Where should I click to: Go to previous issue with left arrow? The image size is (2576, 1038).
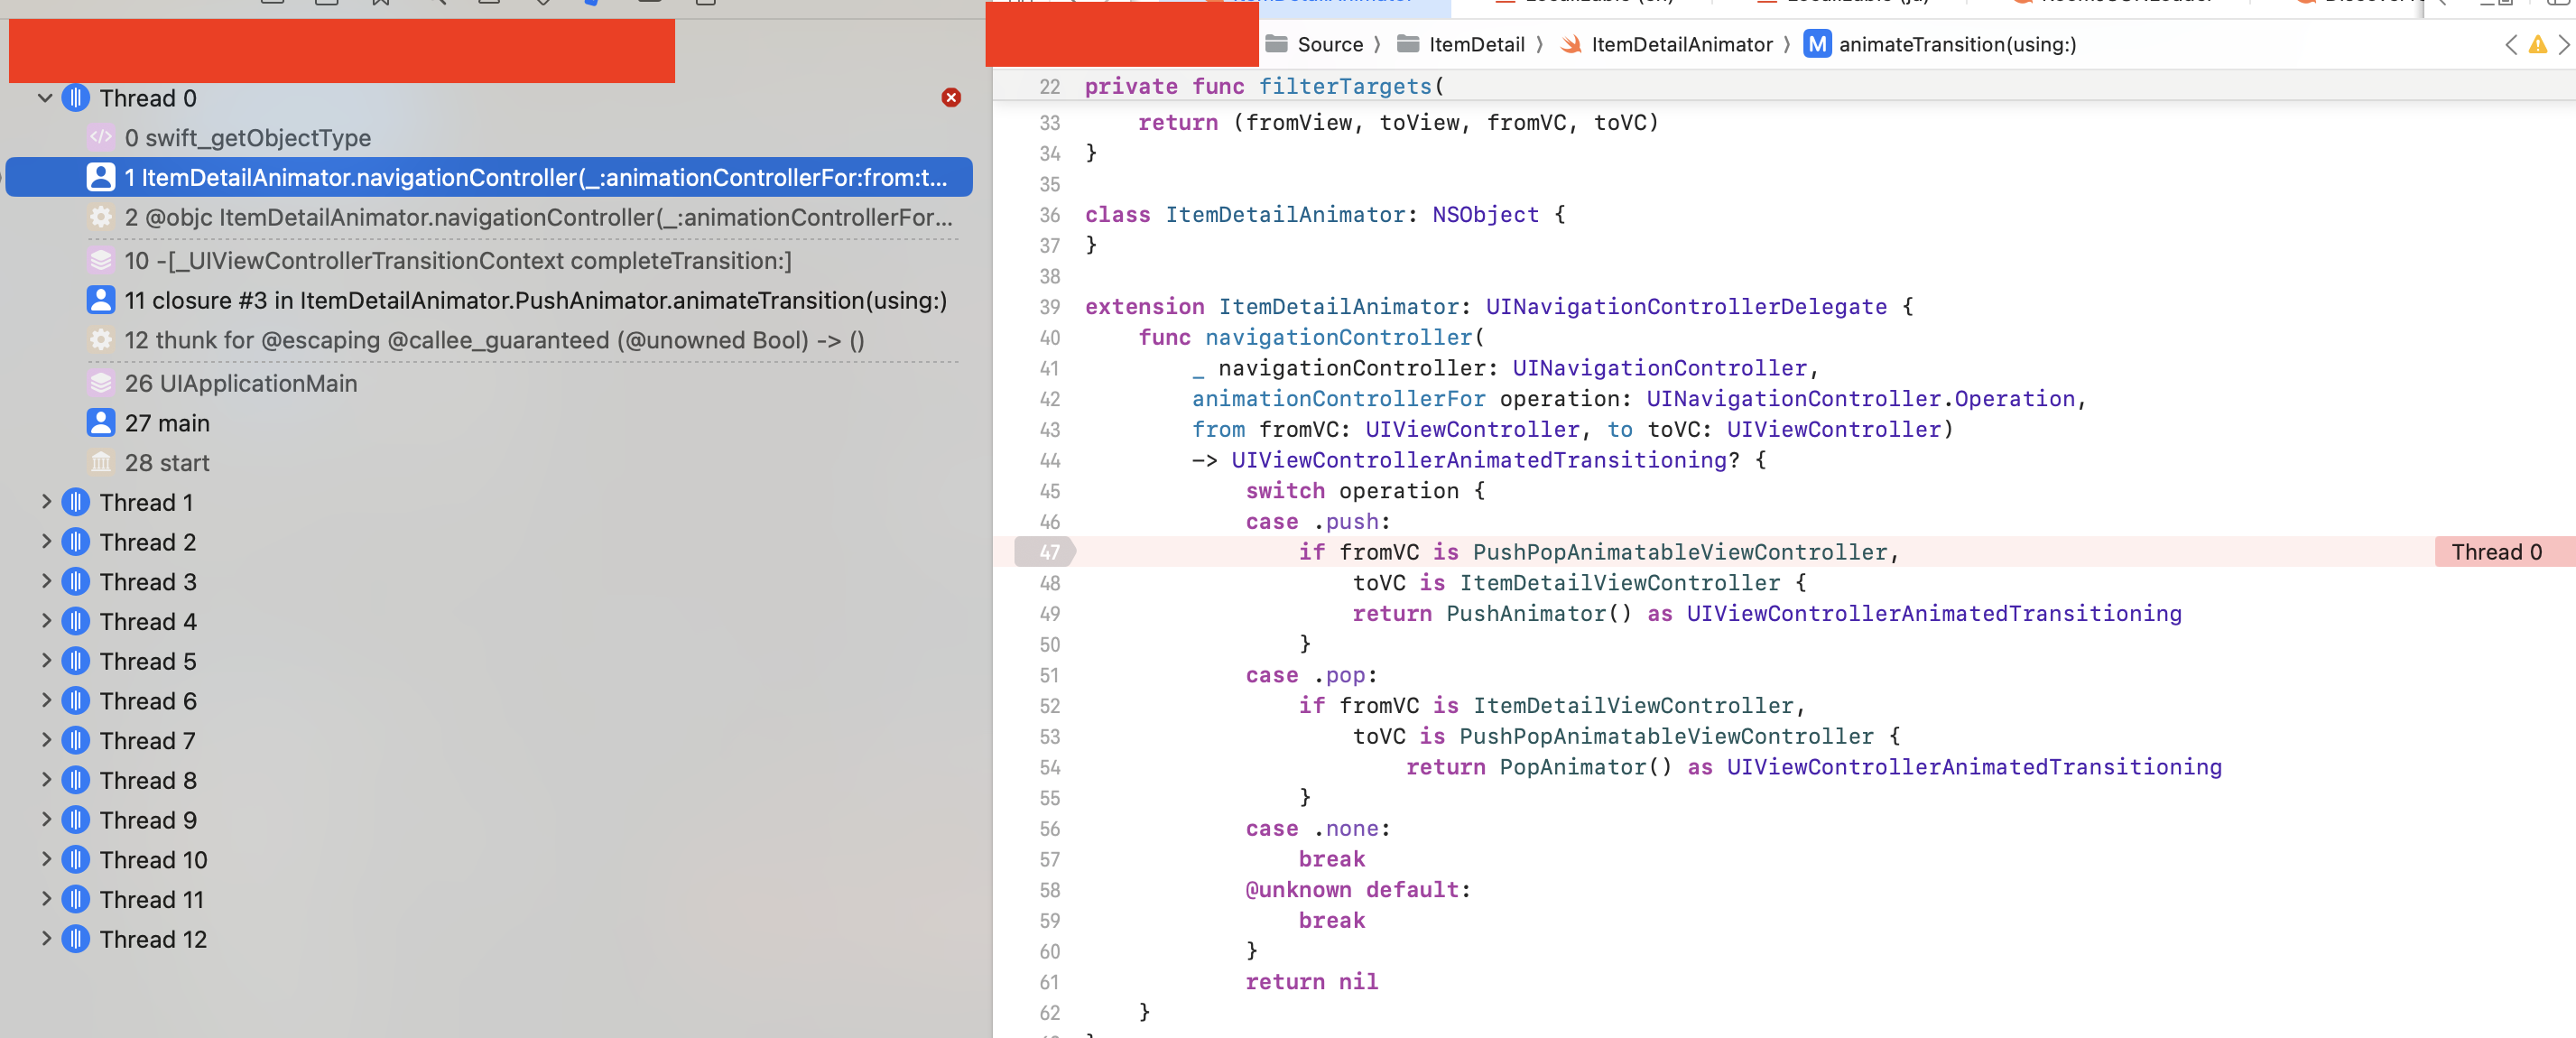[x=2511, y=44]
